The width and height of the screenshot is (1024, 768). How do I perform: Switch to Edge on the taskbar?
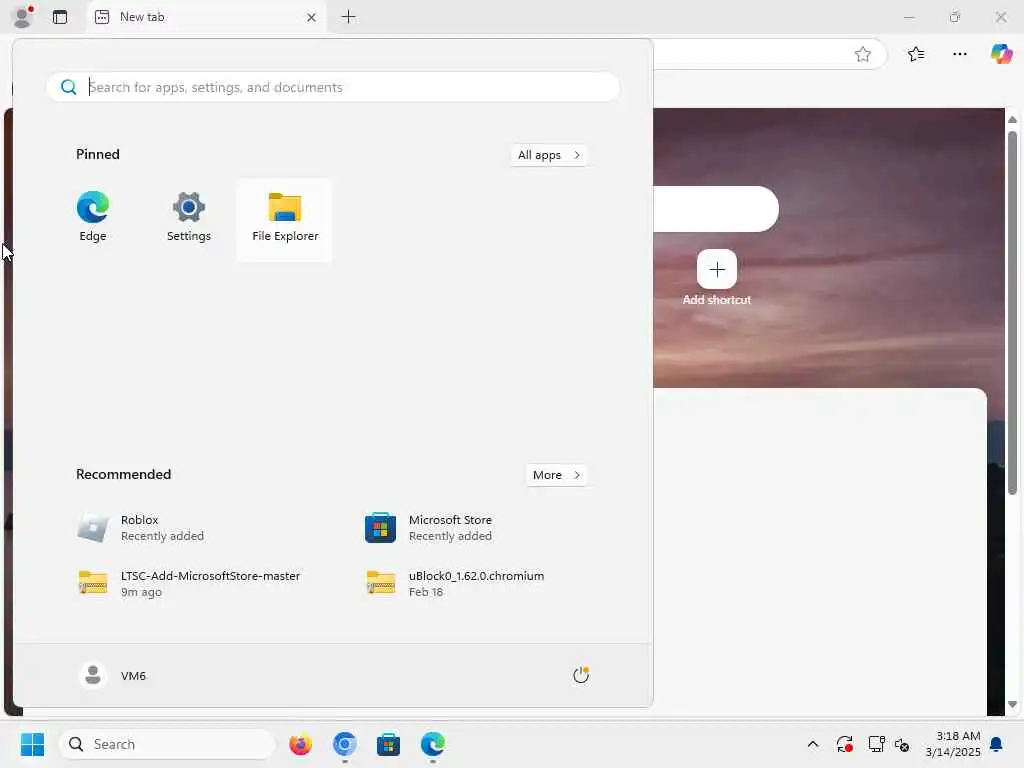(x=432, y=744)
